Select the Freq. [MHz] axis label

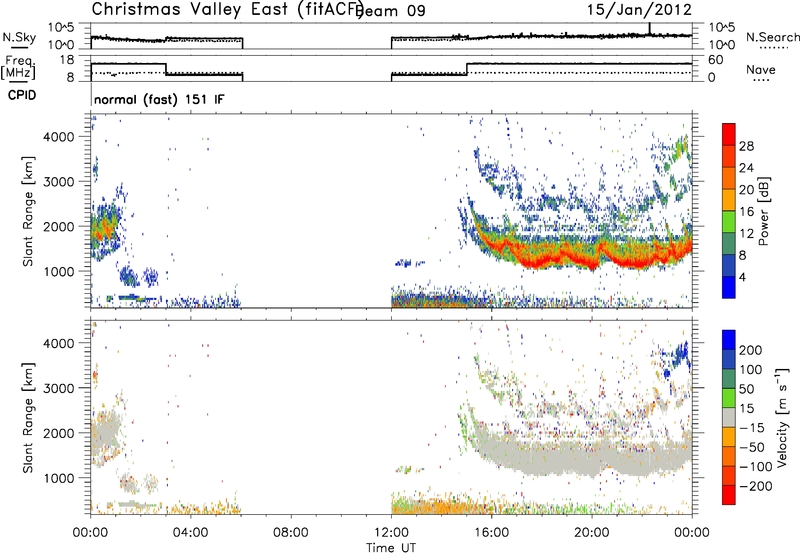click(x=19, y=68)
